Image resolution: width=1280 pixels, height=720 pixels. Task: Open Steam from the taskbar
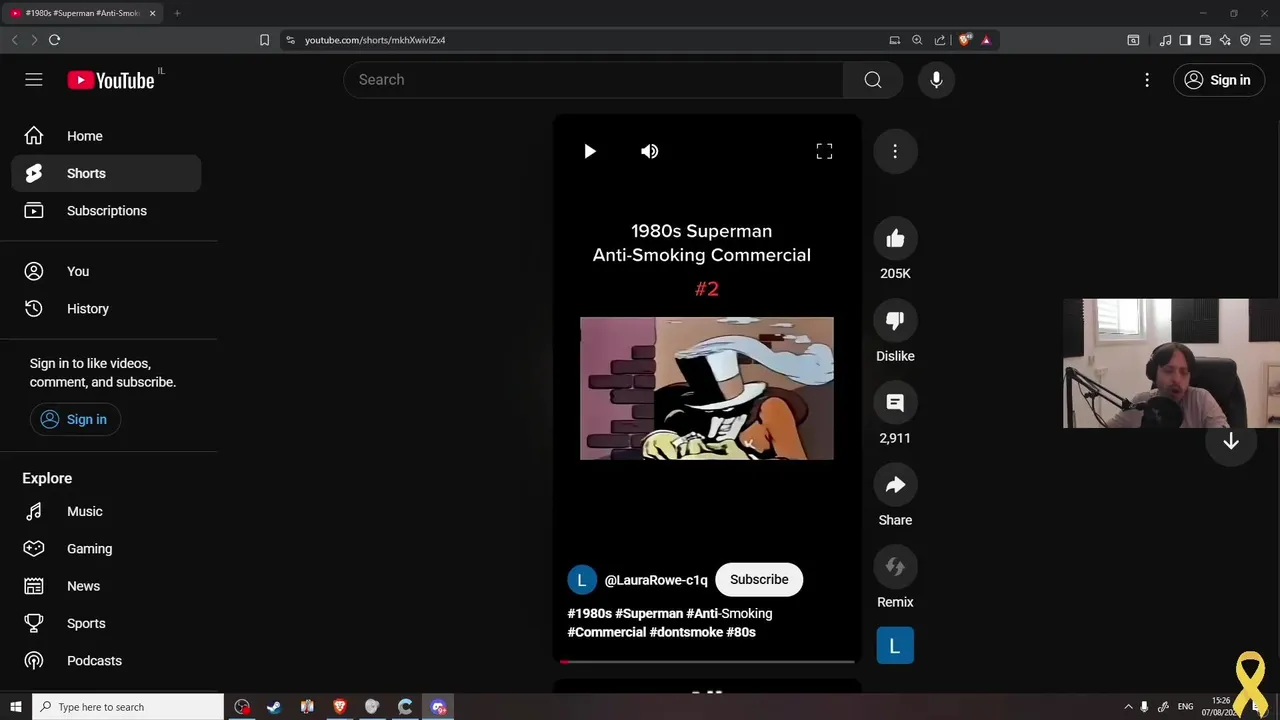pos(274,707)
